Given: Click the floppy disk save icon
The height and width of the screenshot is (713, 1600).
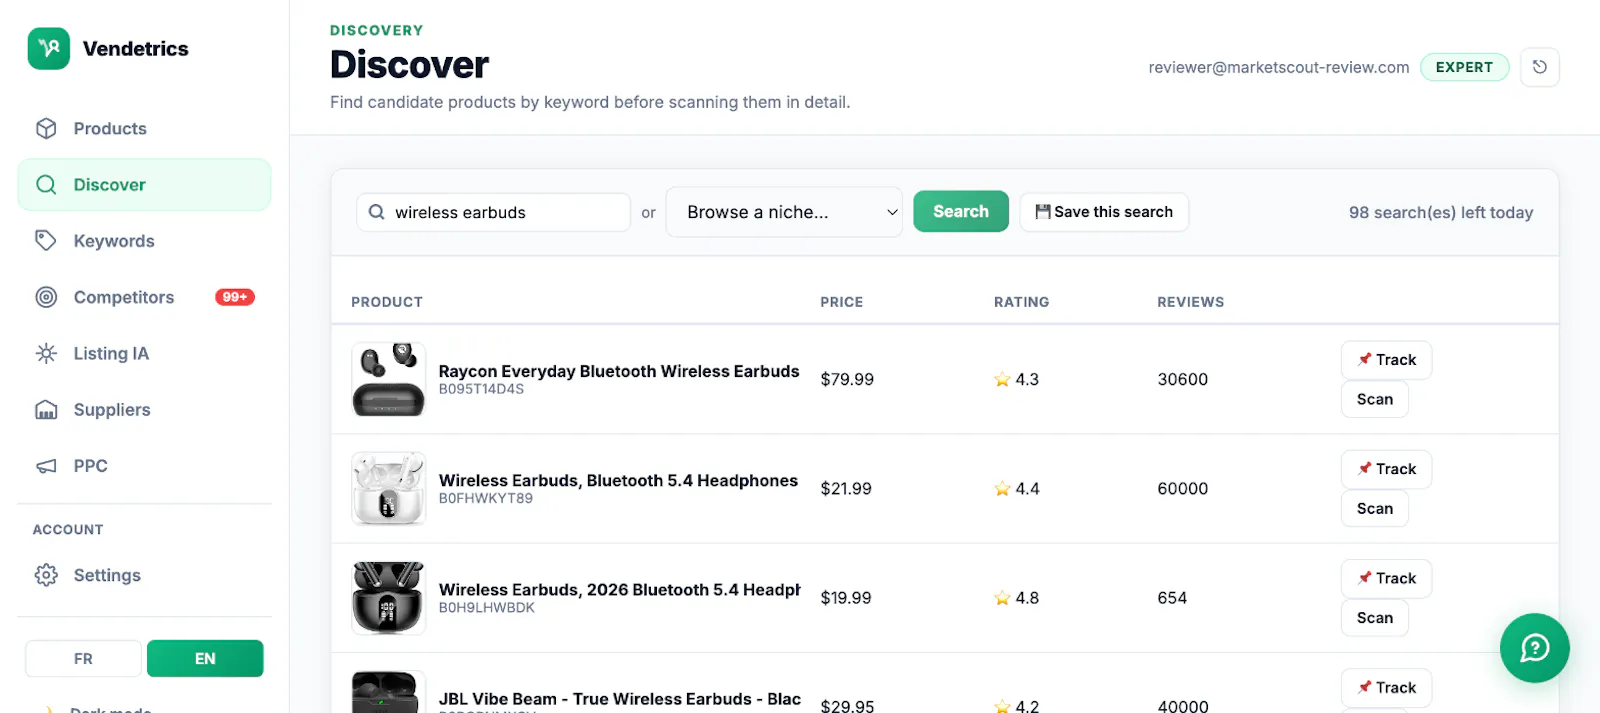Looking at the screenshot, I should pos(1043,212).
